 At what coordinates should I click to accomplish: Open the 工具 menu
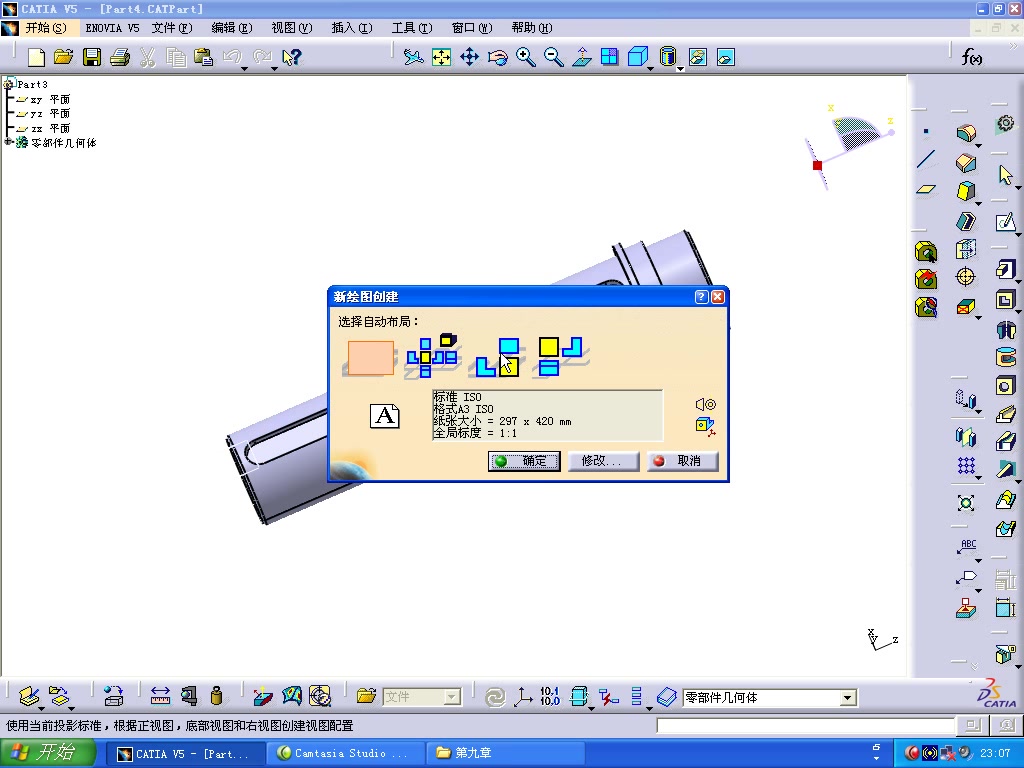coord(410,27)
